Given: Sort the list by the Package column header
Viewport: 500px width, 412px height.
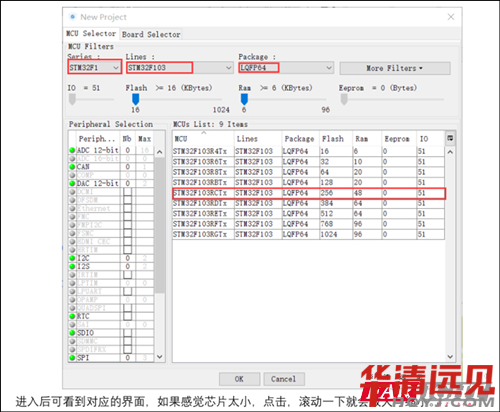Looking at the screenshot, I should pos(301,139).
